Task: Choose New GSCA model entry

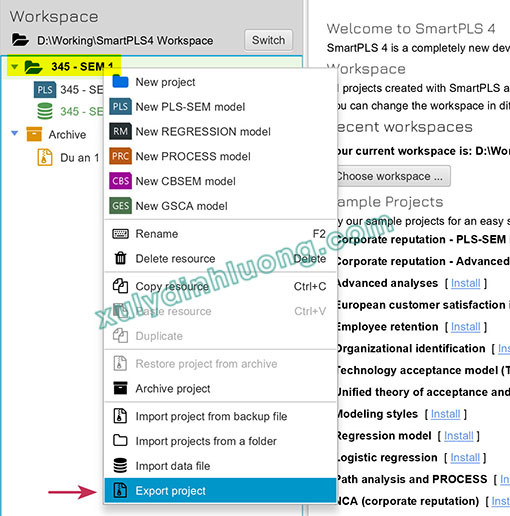Action: (220, 206)
